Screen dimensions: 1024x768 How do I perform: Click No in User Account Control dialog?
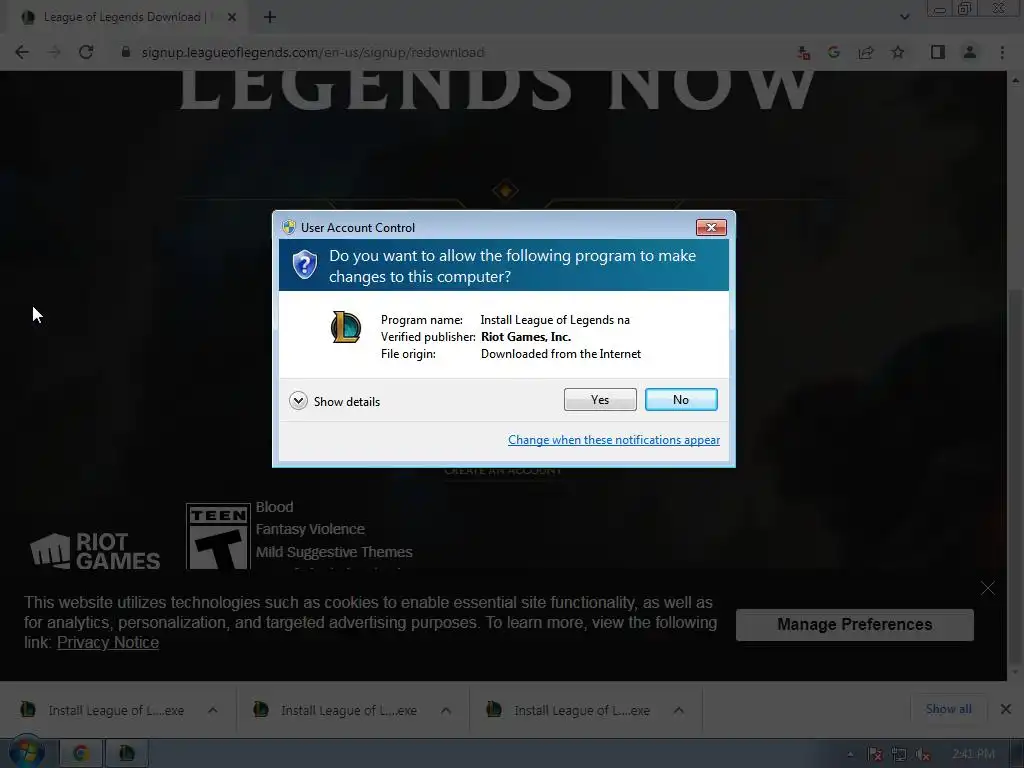(x=681, y=400)
